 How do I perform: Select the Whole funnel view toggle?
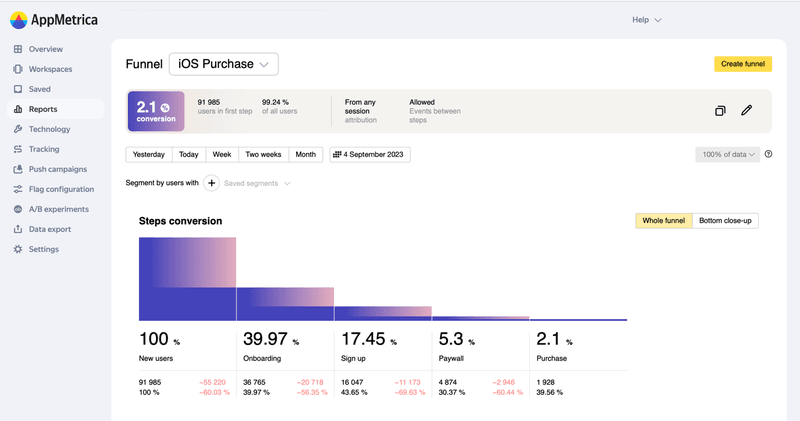click(x=664, y=220)
